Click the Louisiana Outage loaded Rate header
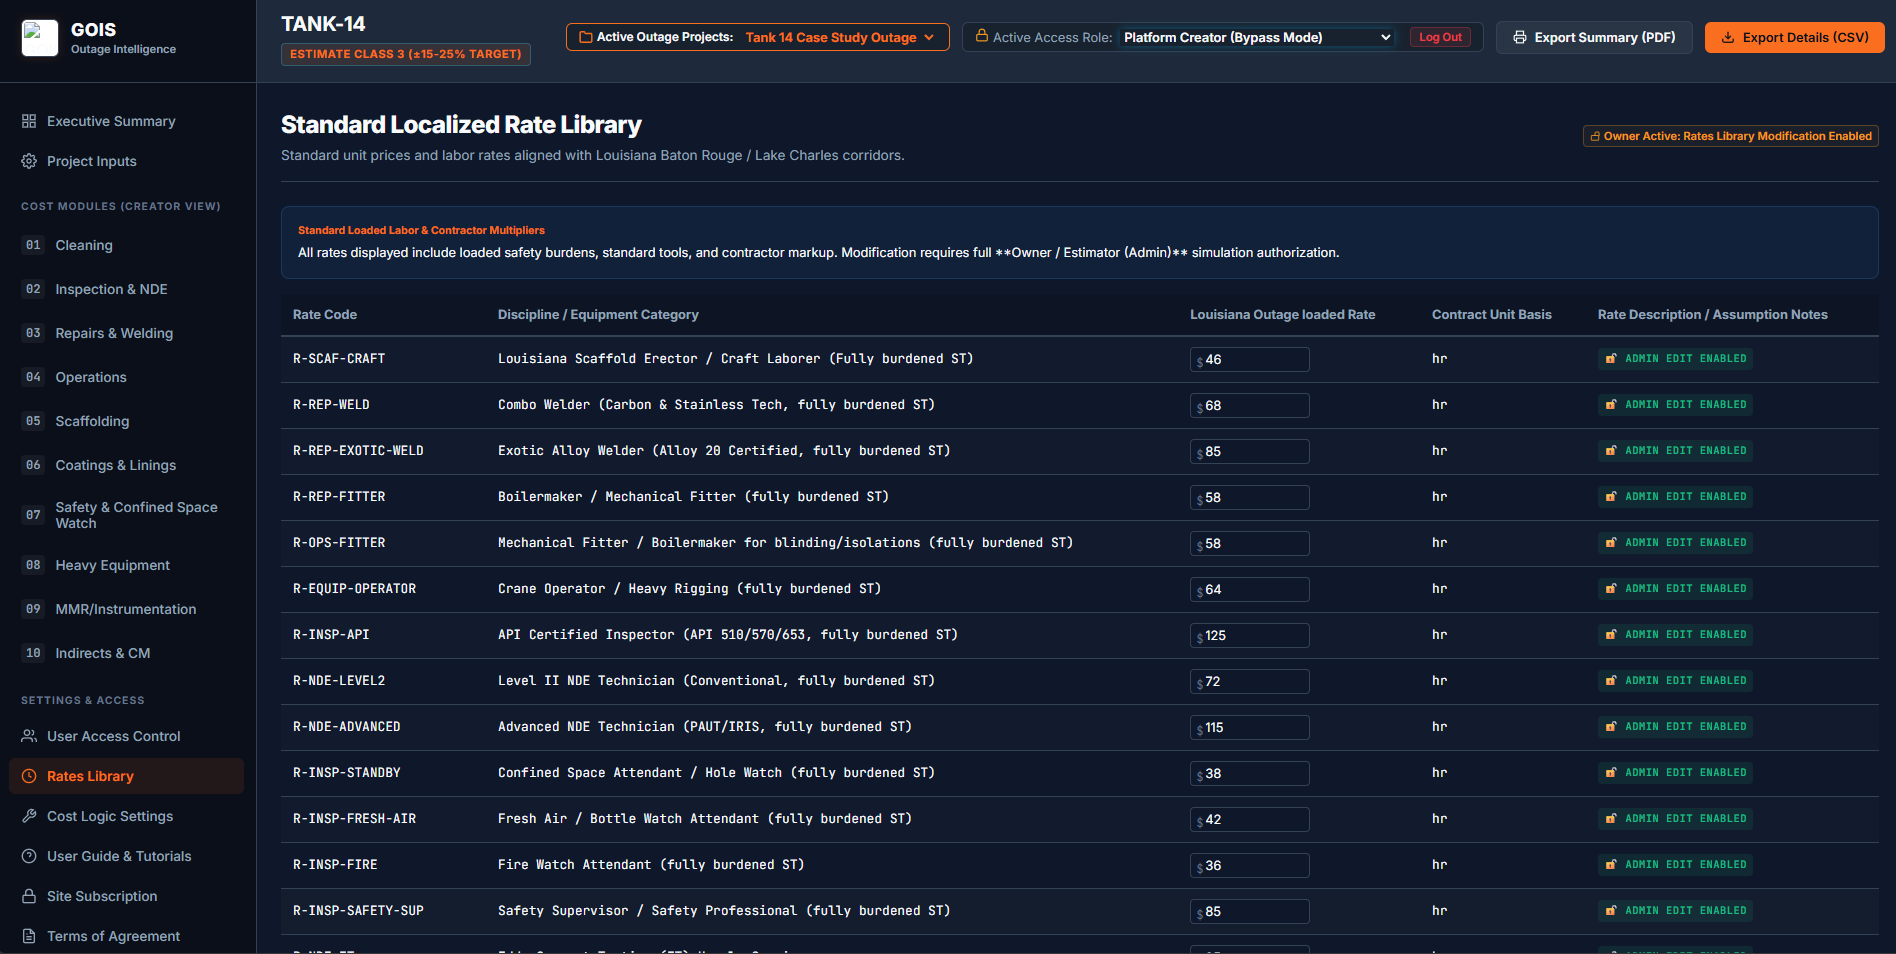 [x=1282, y=314]
